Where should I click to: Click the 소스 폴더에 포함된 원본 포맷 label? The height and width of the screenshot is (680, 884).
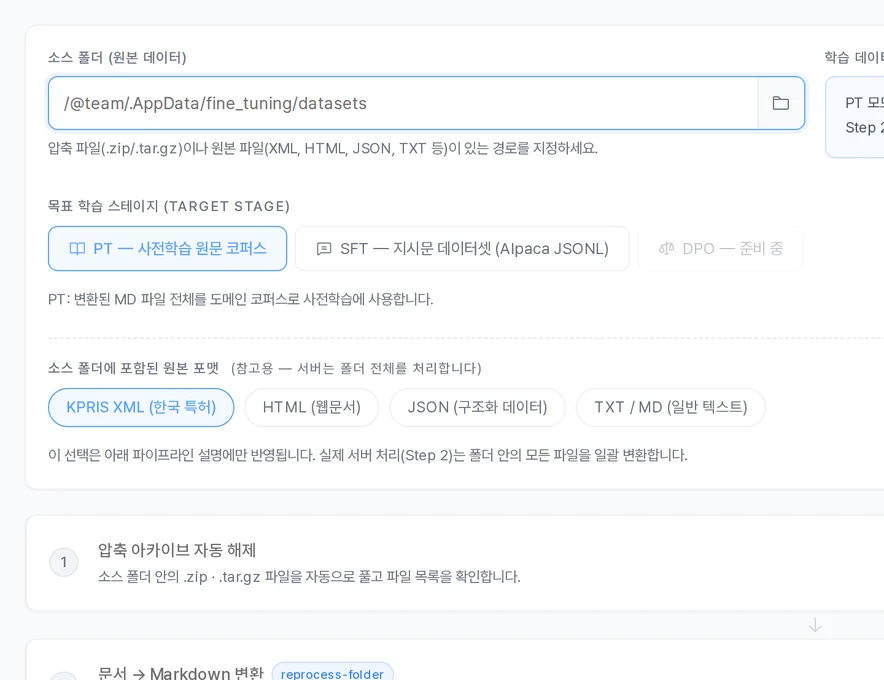(x=134, y=368)
